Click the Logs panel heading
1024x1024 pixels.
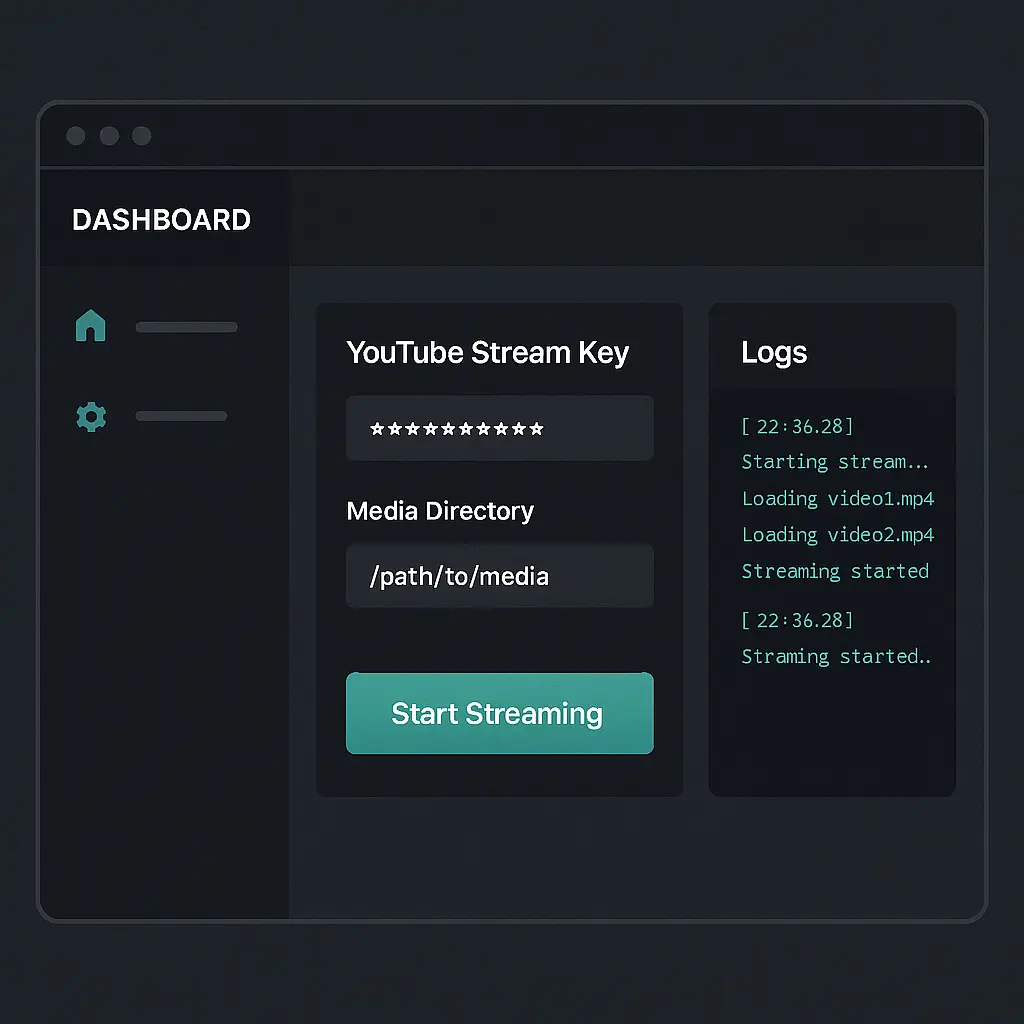click(774, 352)
